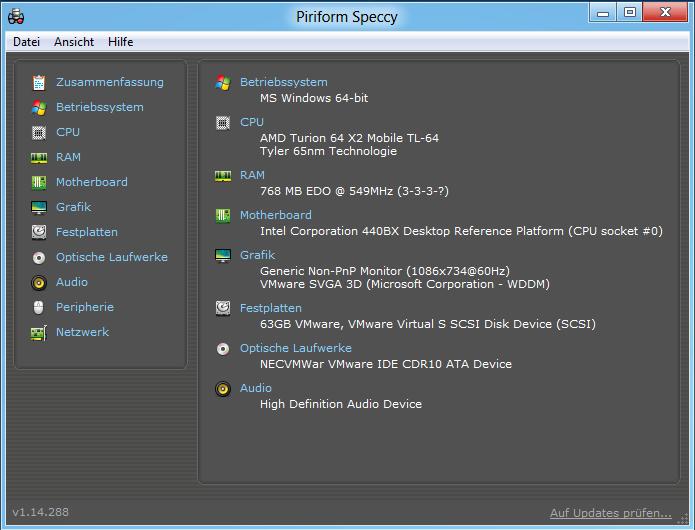Open the Ansicht menu

(x=74, y=42)
